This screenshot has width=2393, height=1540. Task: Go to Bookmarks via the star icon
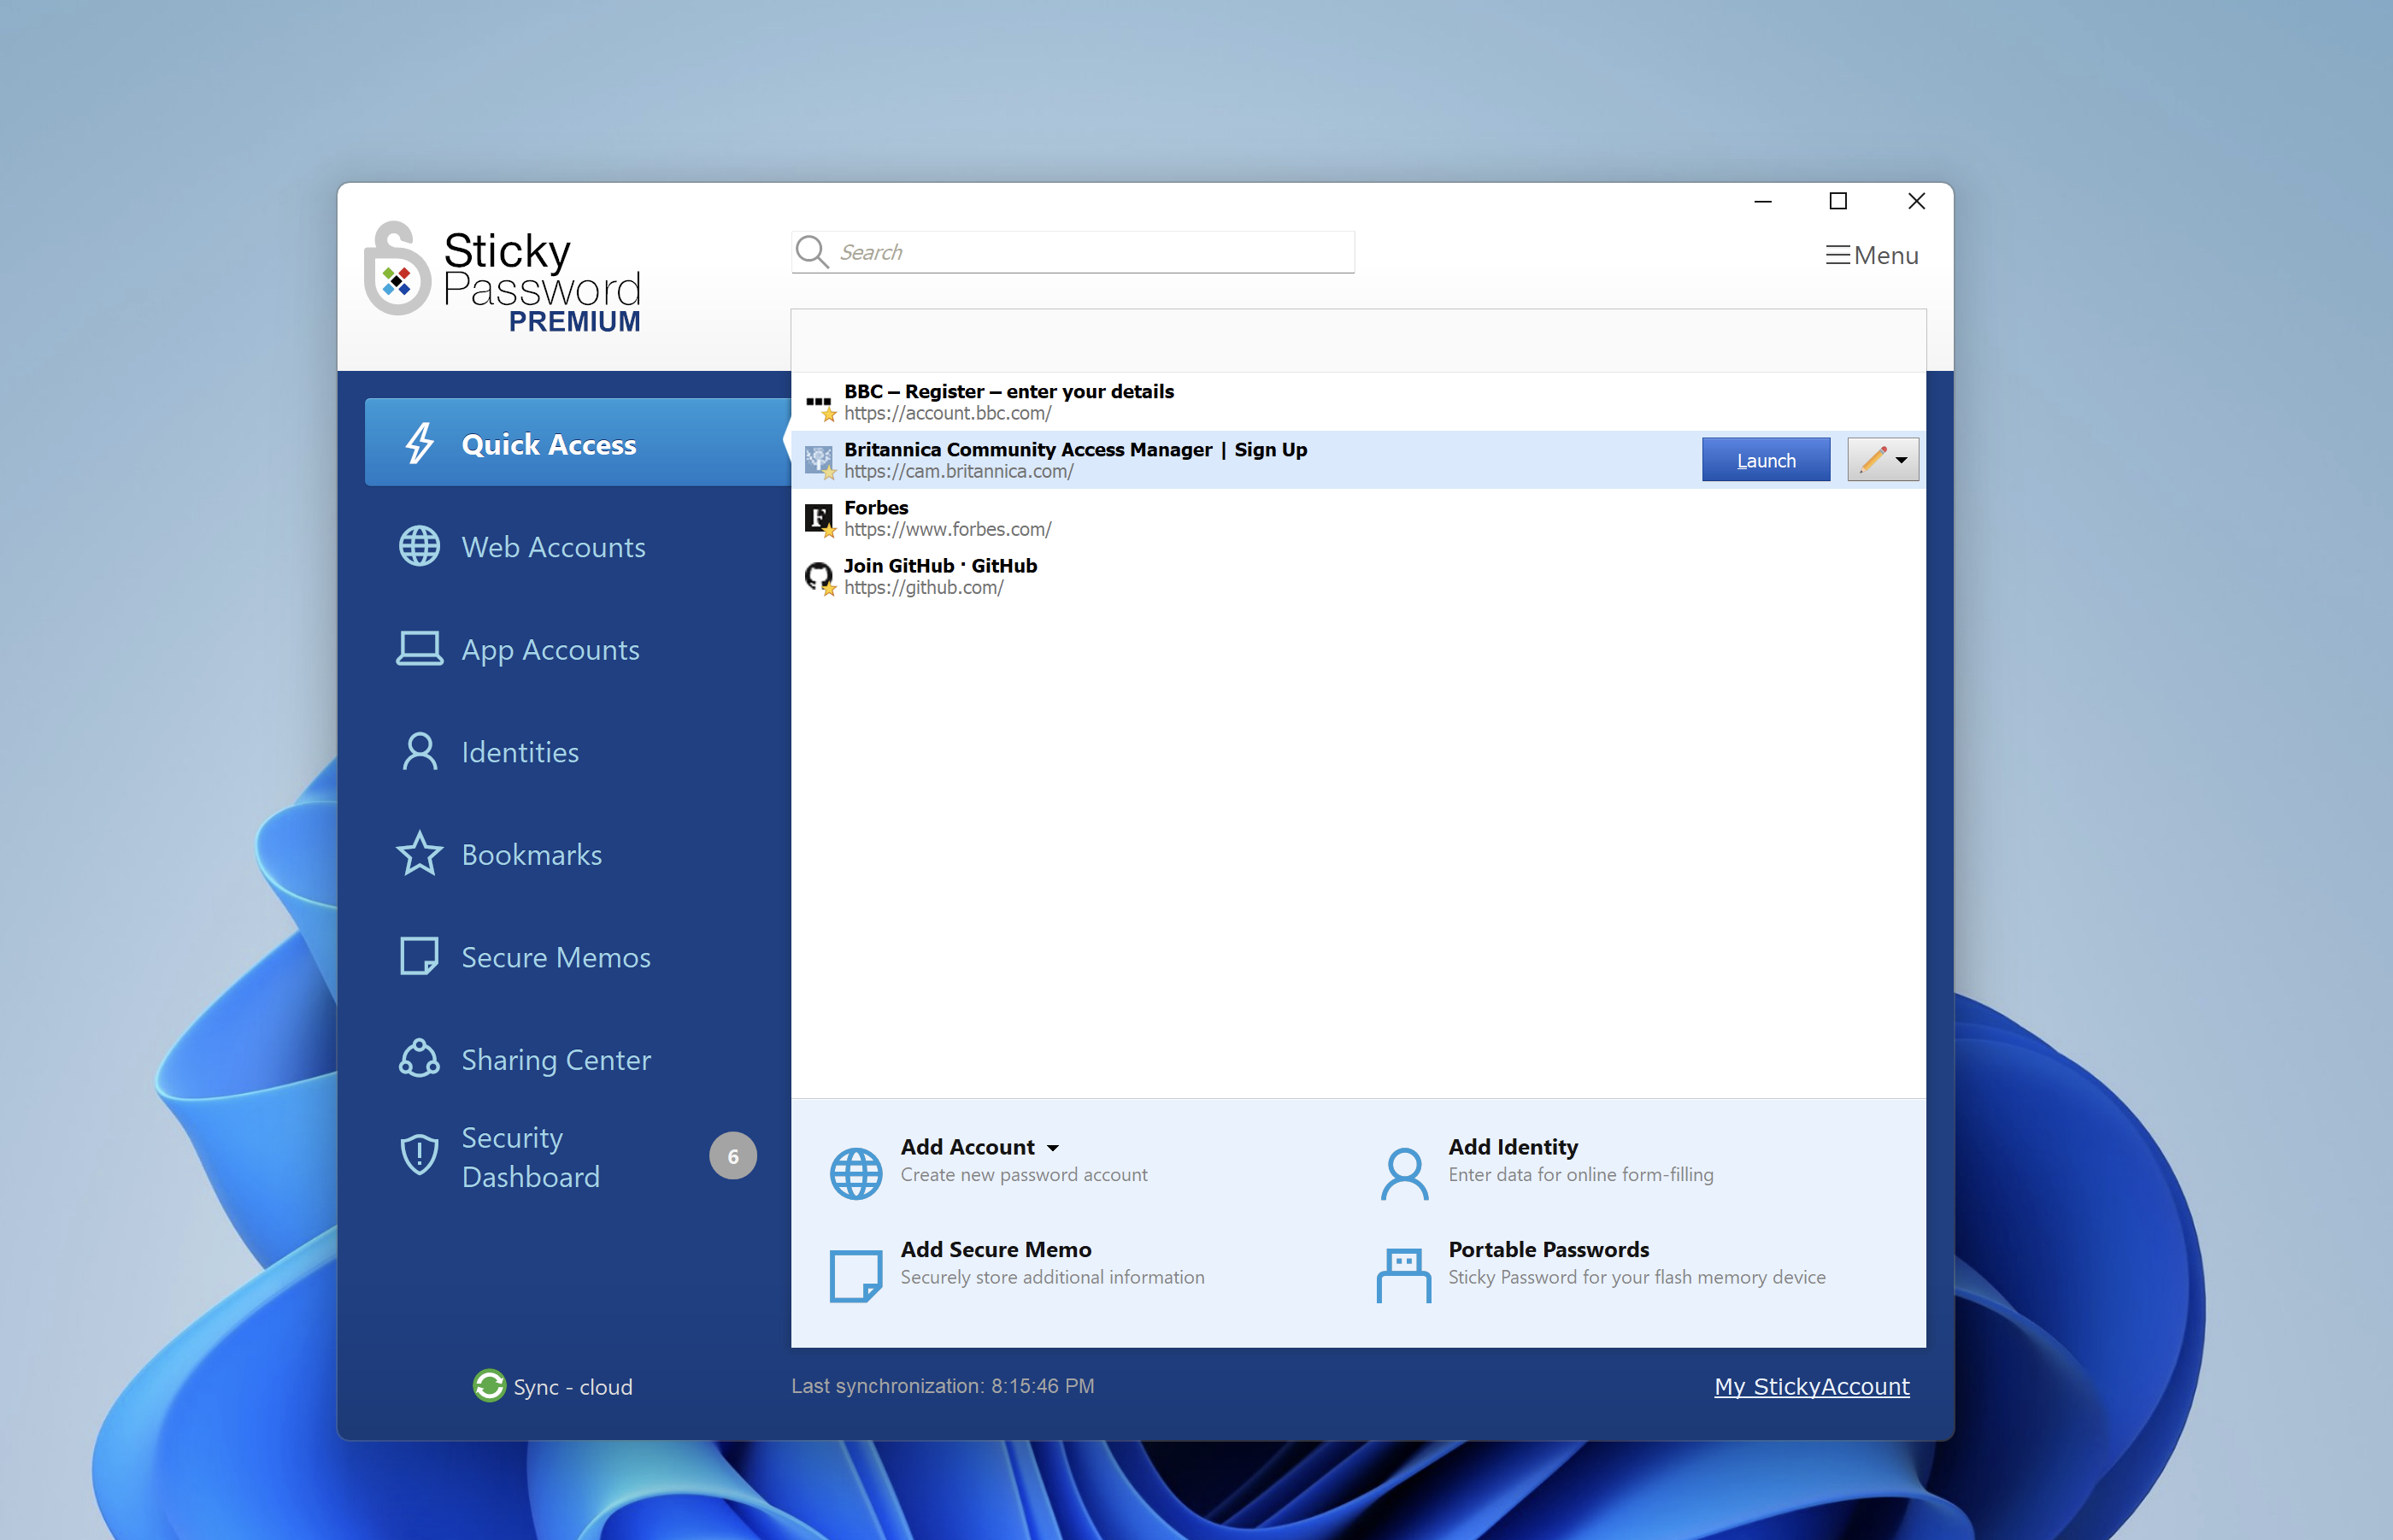pyautogui.click(x=419, y=854)
